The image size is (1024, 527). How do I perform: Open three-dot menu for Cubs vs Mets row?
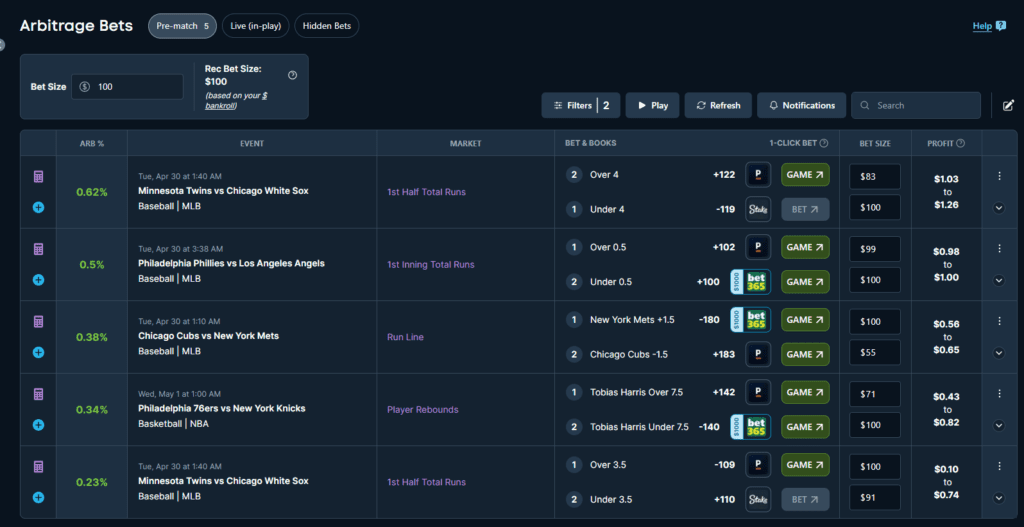pyautogui.click(x=999, y=321)
